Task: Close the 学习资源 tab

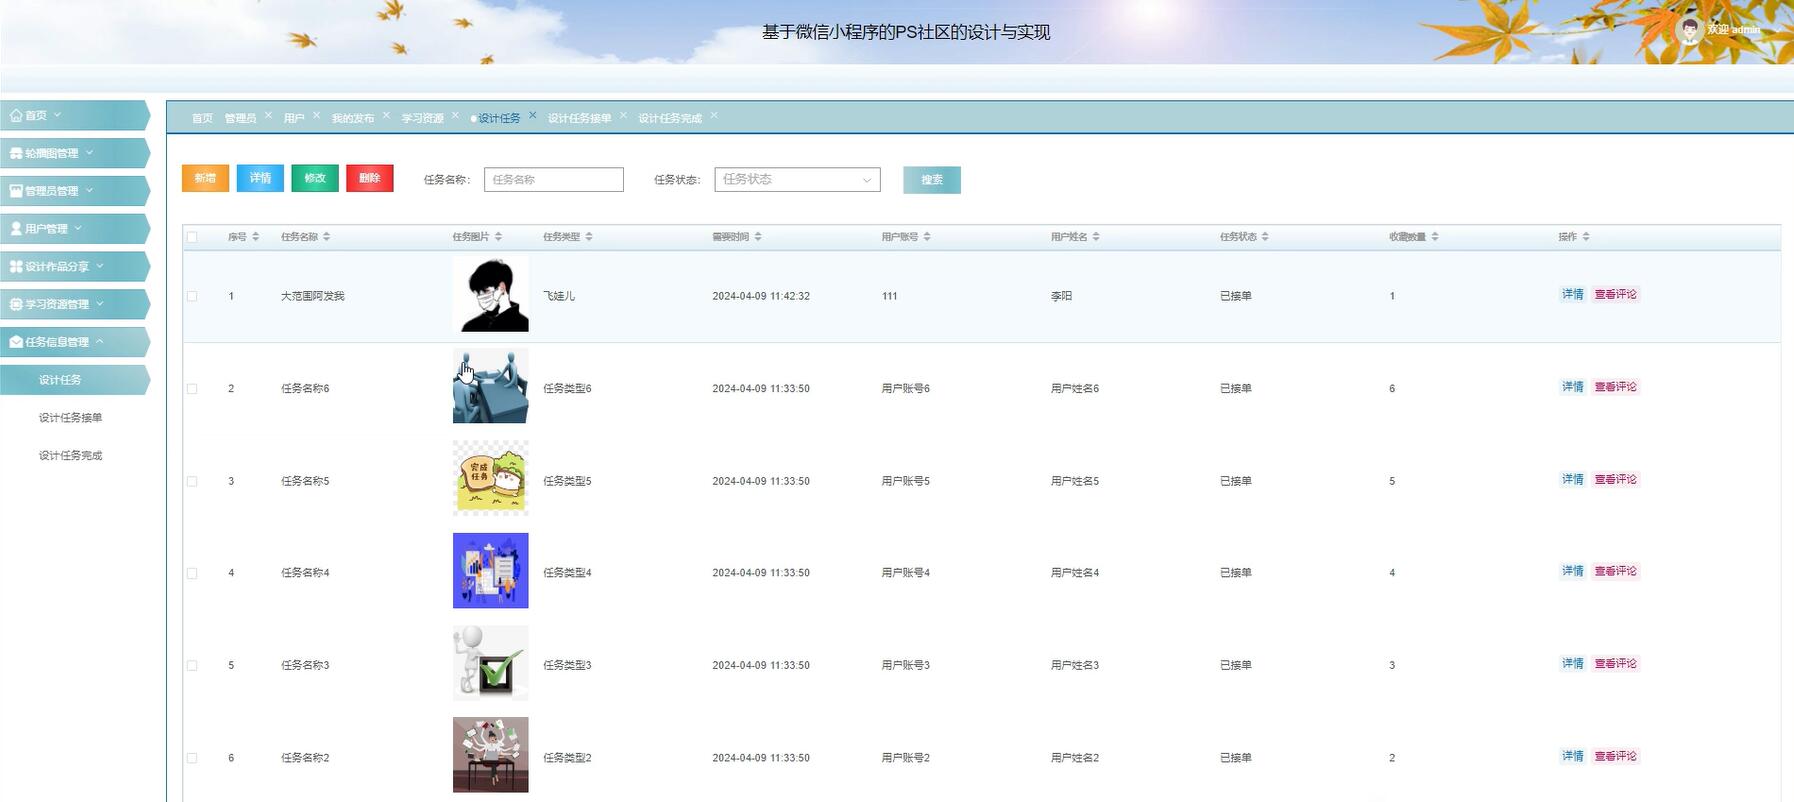Action: coord(455,115)
